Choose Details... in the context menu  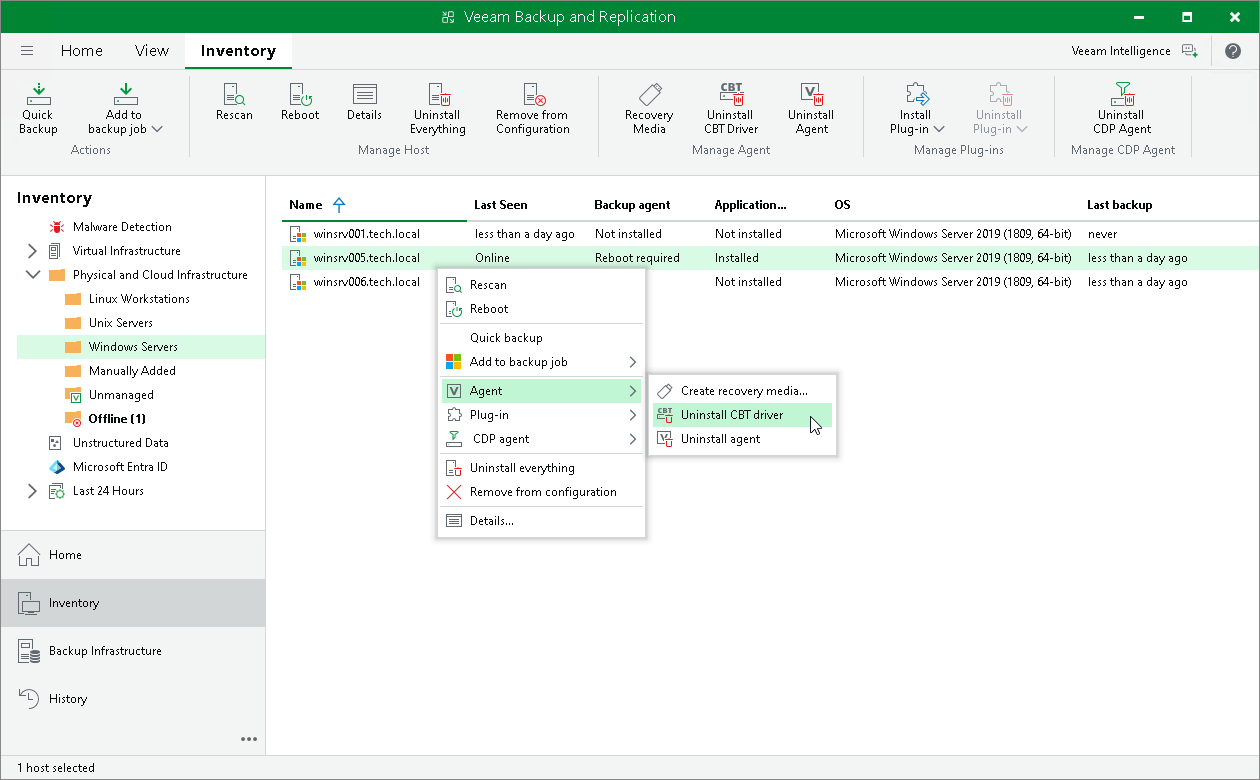click(x=541, y=521)
